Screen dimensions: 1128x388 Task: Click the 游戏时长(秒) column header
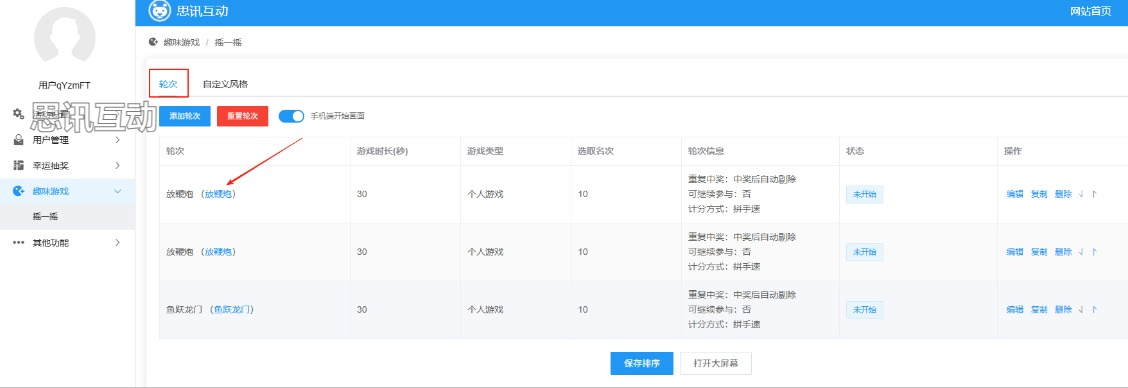tap(383, 152)
